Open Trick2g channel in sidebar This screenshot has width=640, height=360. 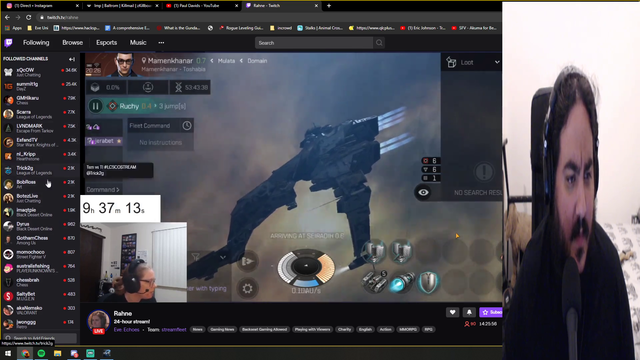[40, 170]
